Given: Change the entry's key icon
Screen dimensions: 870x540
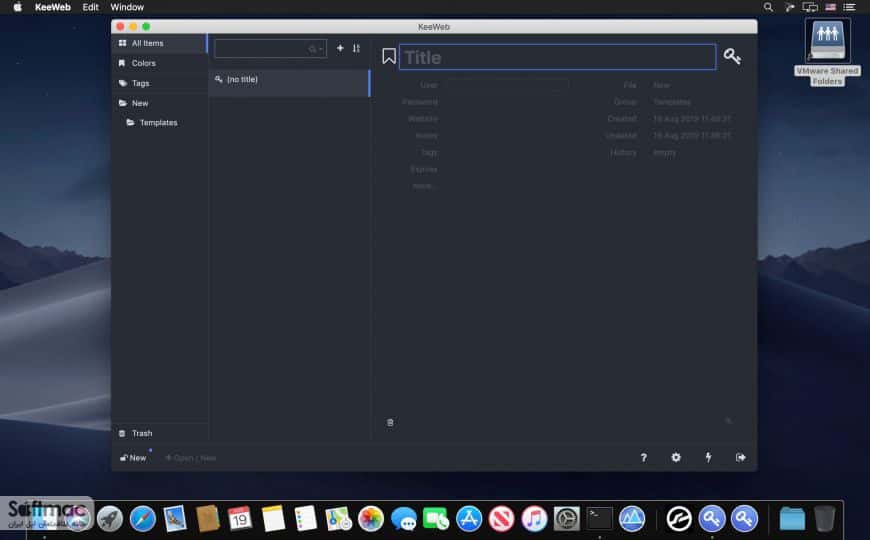Looking at the screenshot, I should tap(732, 56).
